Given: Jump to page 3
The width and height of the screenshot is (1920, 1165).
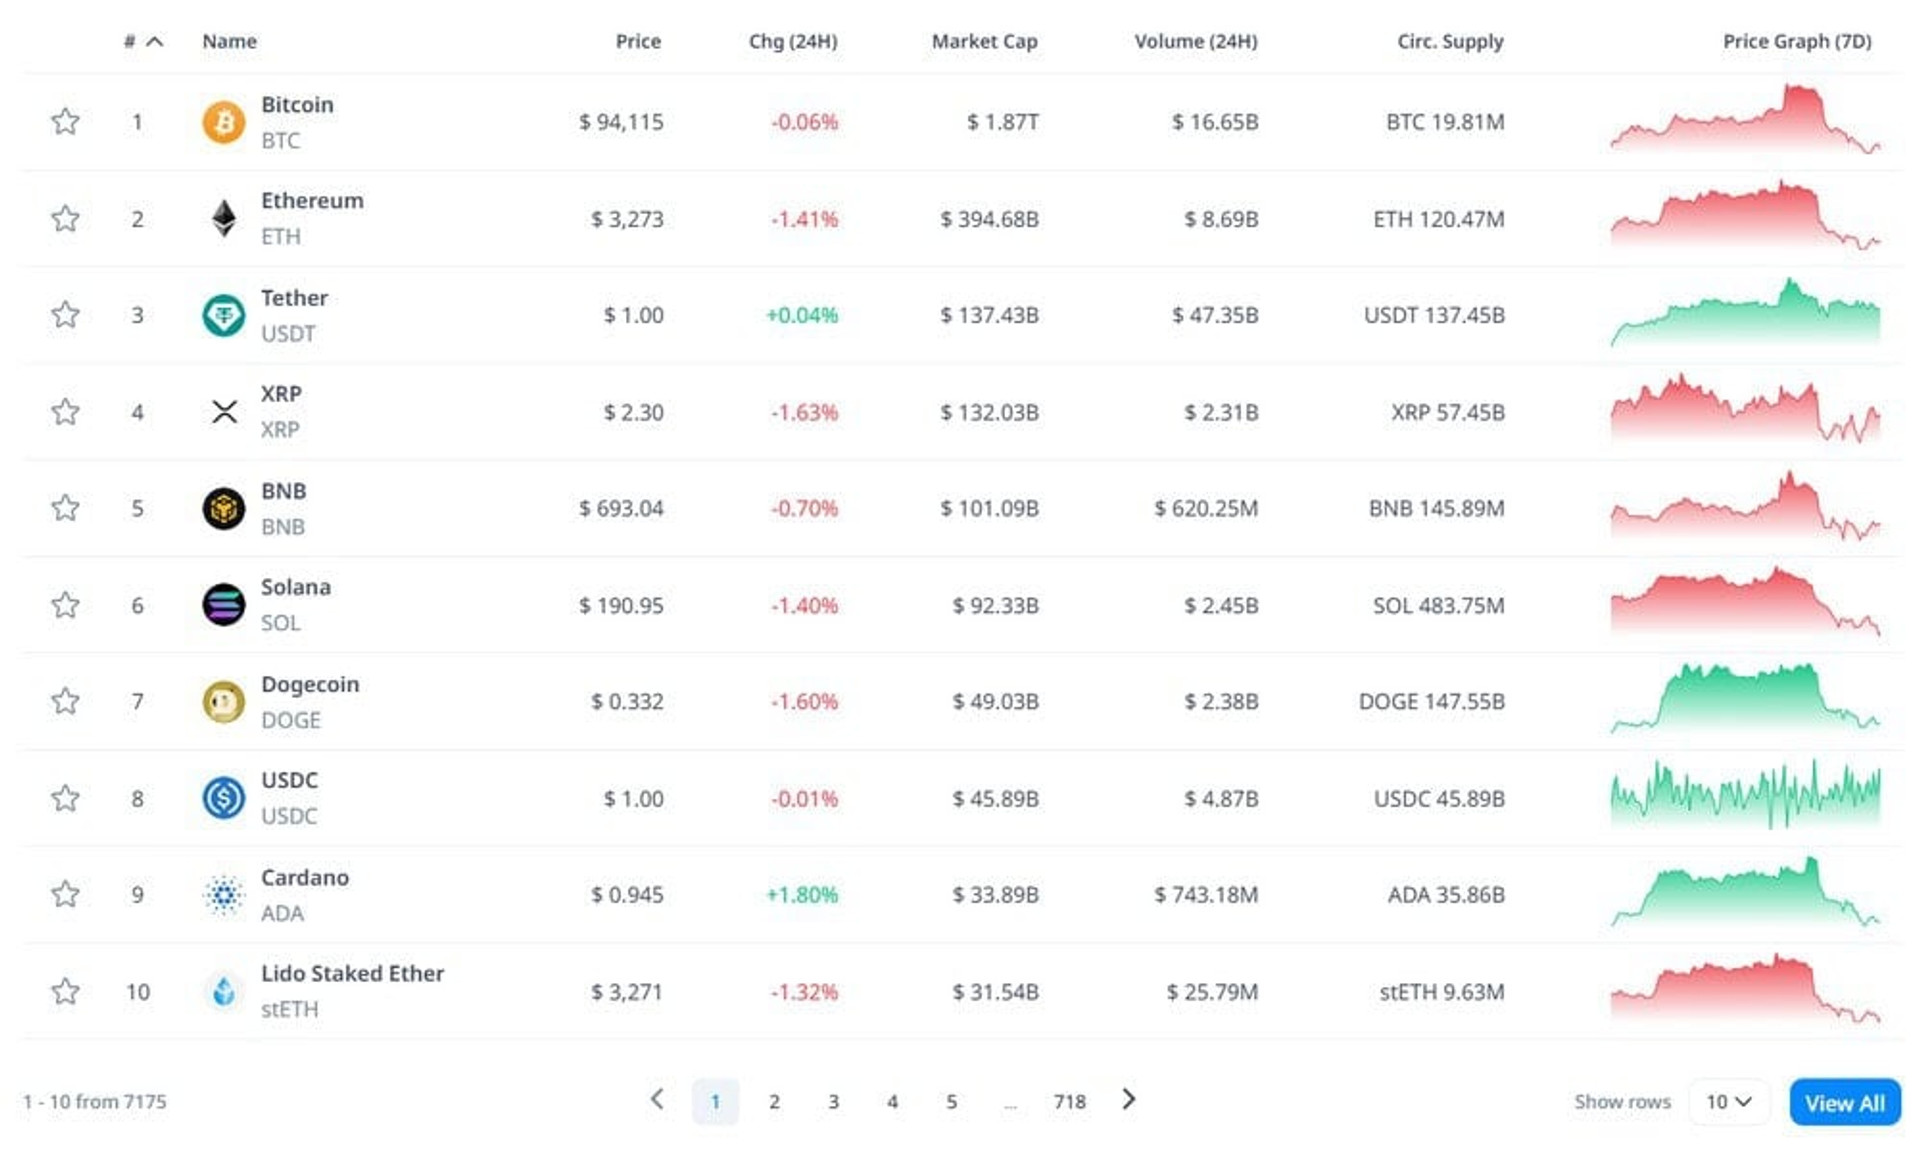Looking at the screenshot, I should pyautogui.click(x=833, y=1101).
